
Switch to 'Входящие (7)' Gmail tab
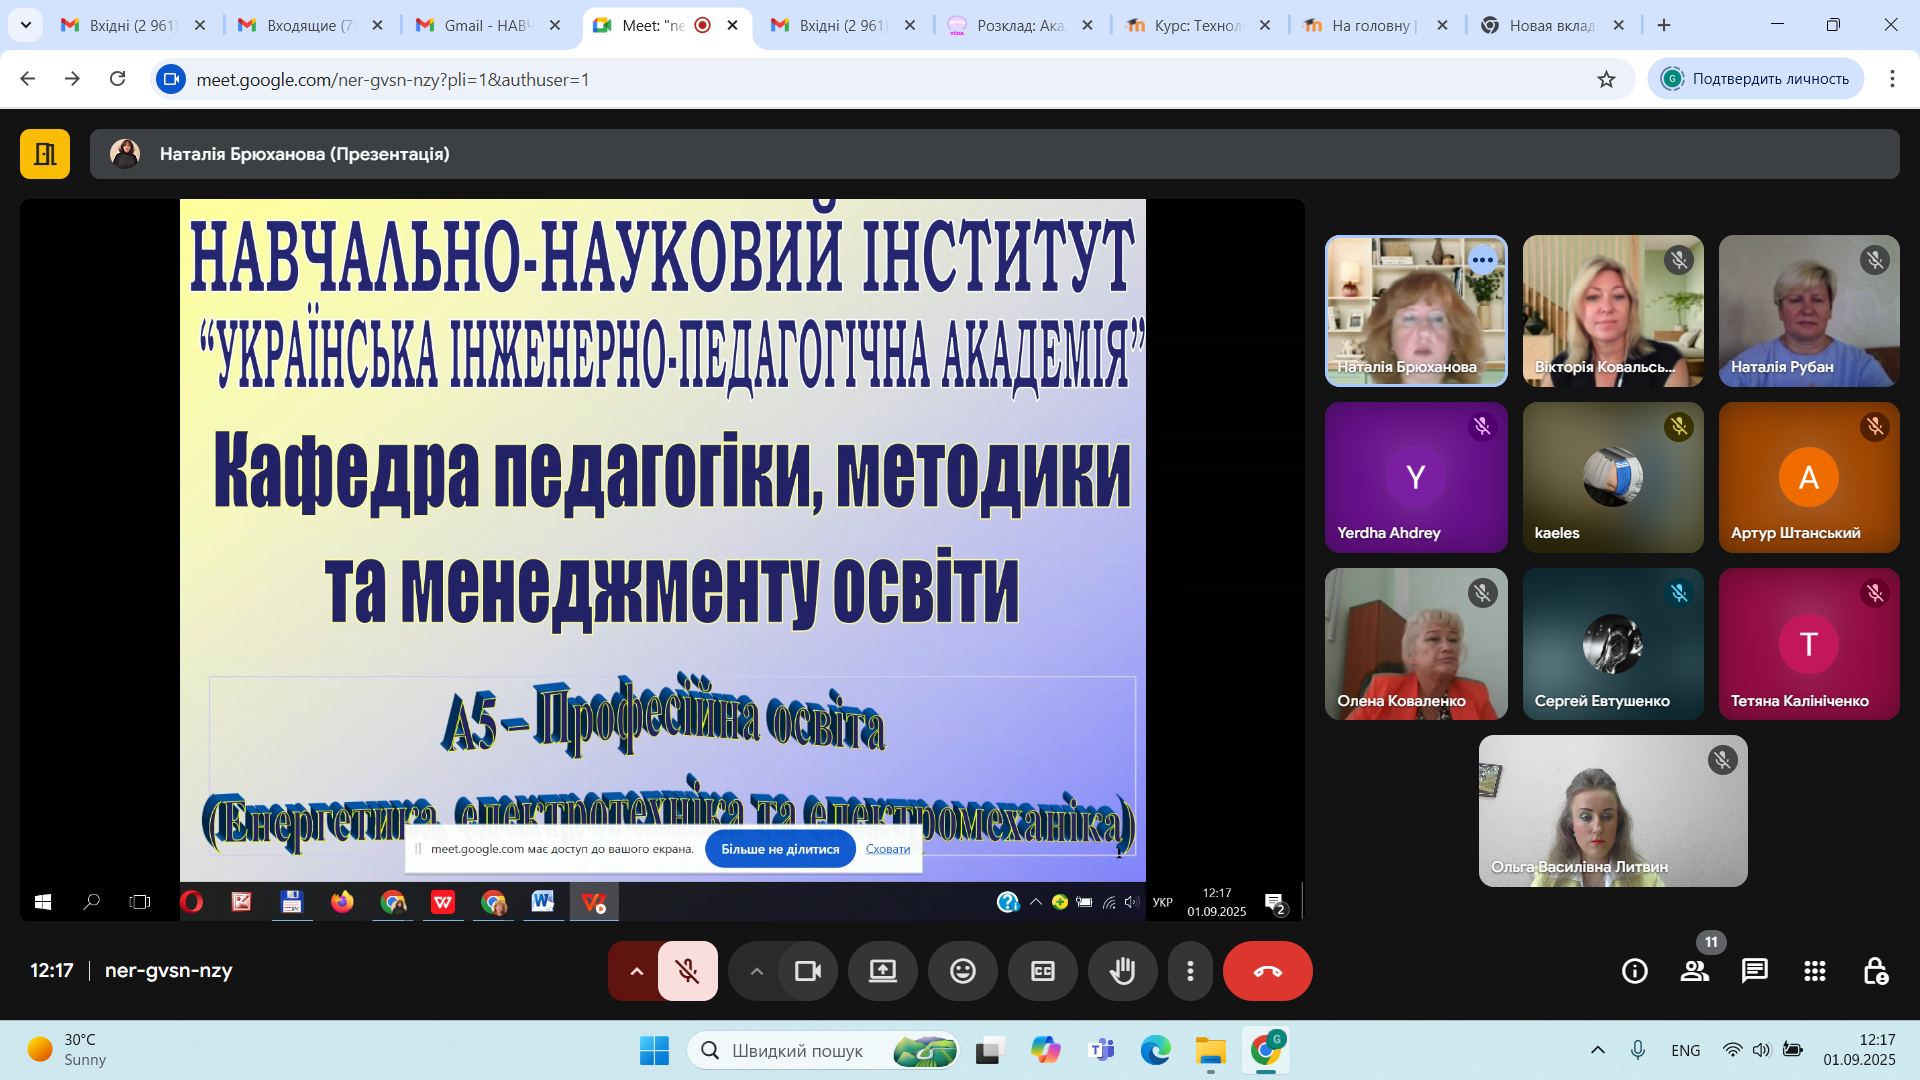point(310,25)
